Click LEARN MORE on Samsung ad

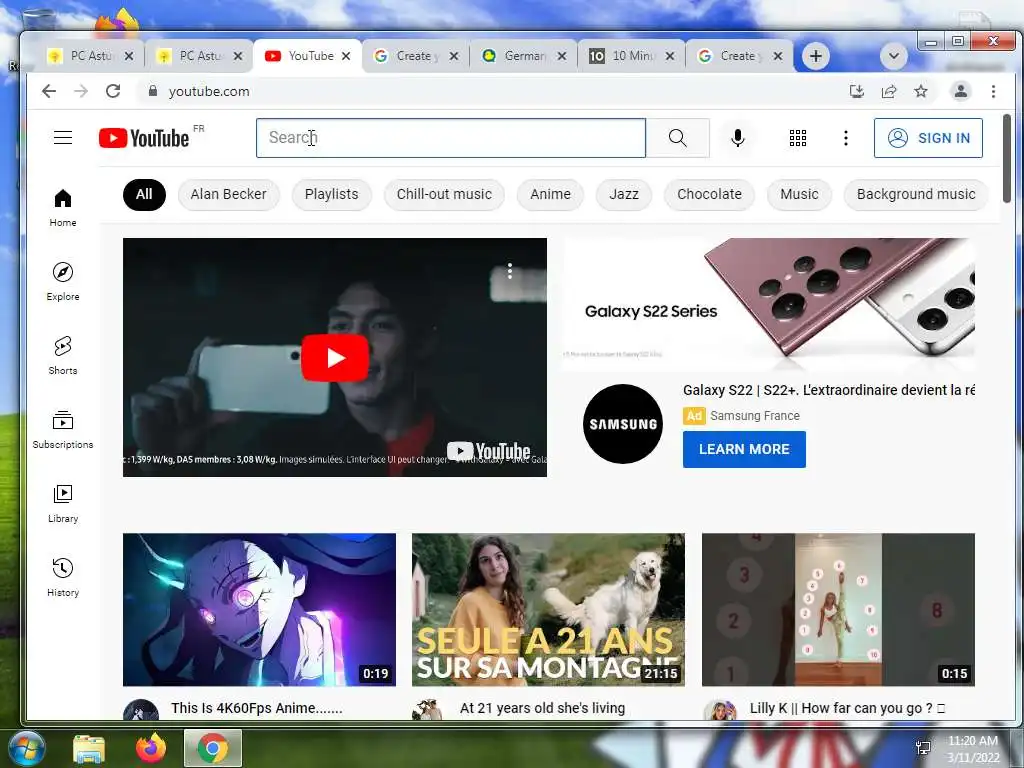[744, 449]
